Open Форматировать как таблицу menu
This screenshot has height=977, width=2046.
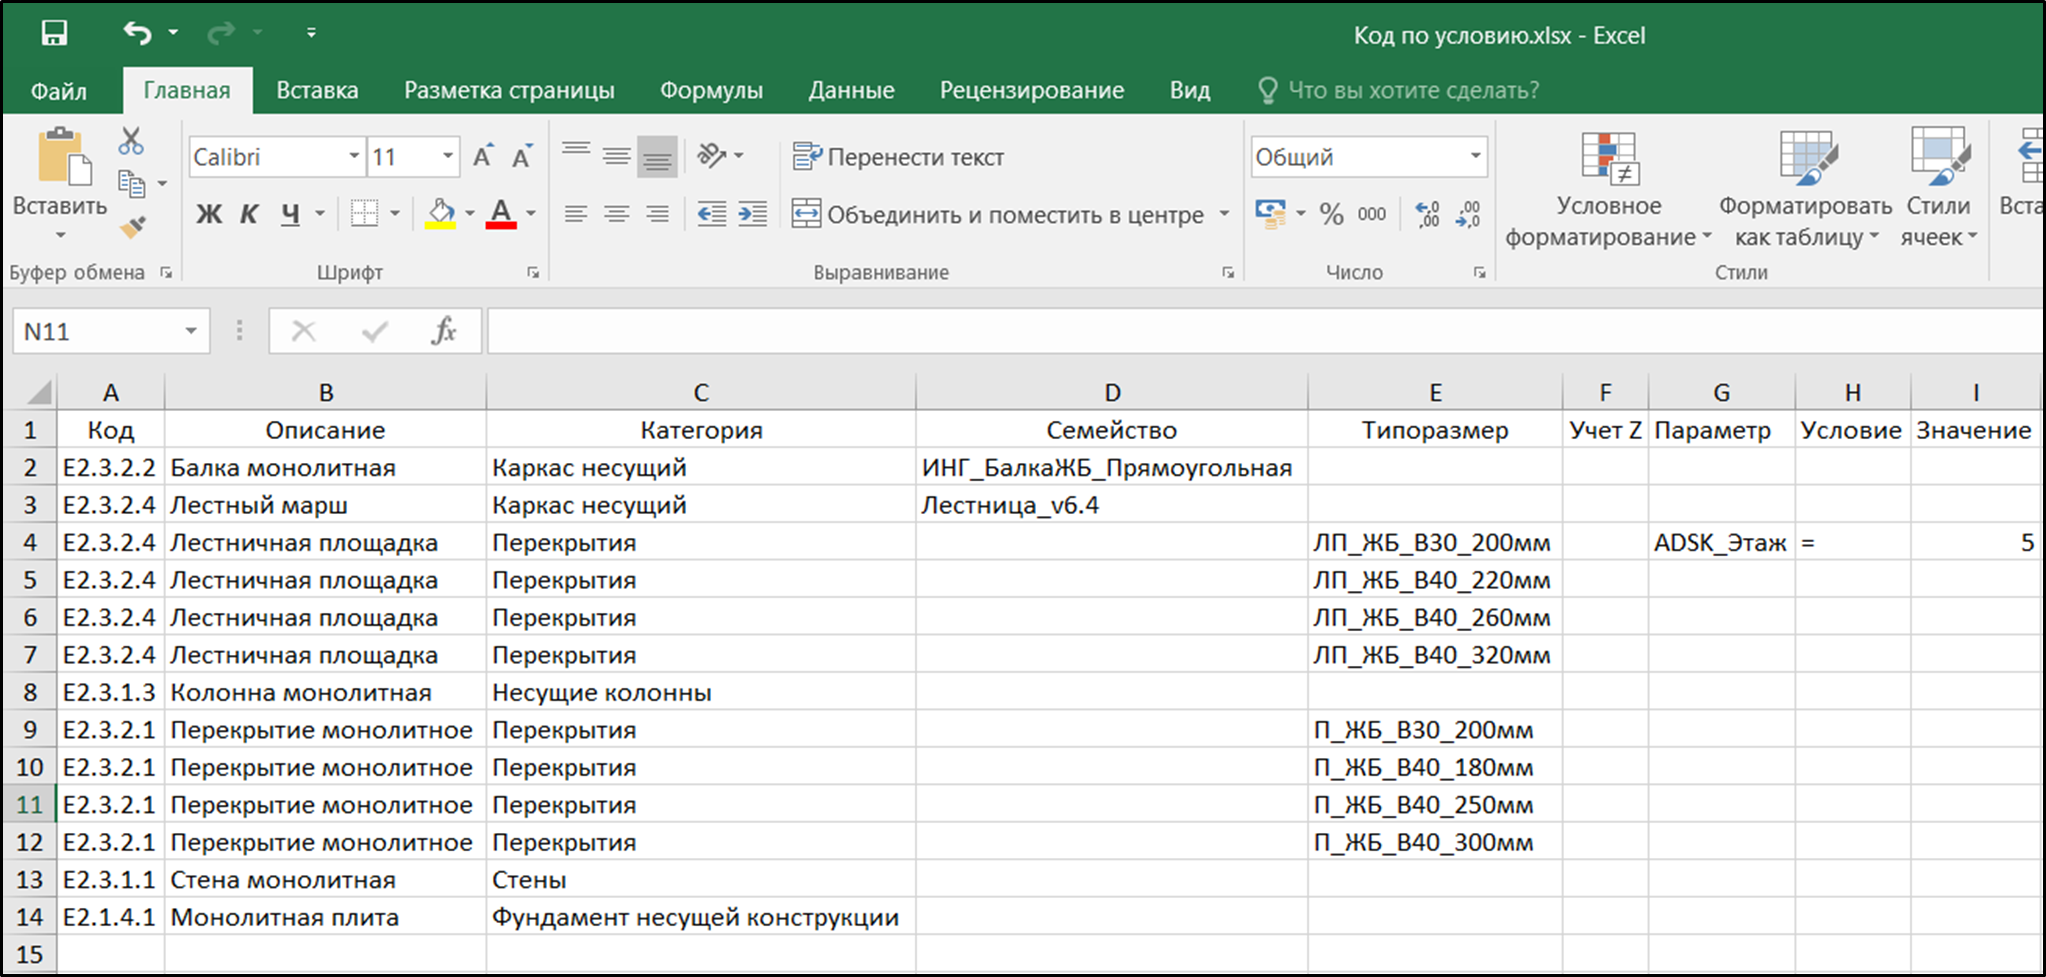click(x=1806, y=188)
